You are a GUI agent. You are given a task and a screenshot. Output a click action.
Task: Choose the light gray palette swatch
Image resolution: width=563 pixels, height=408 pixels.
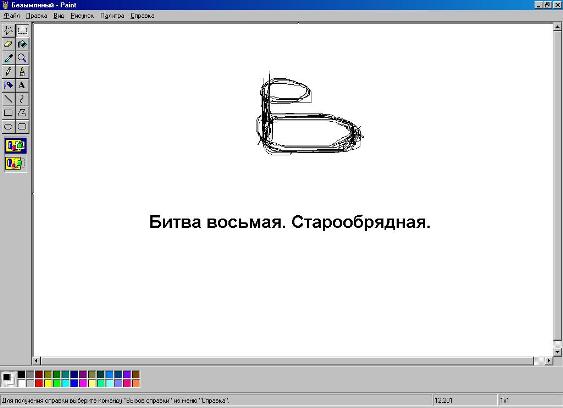pos(30,383)
